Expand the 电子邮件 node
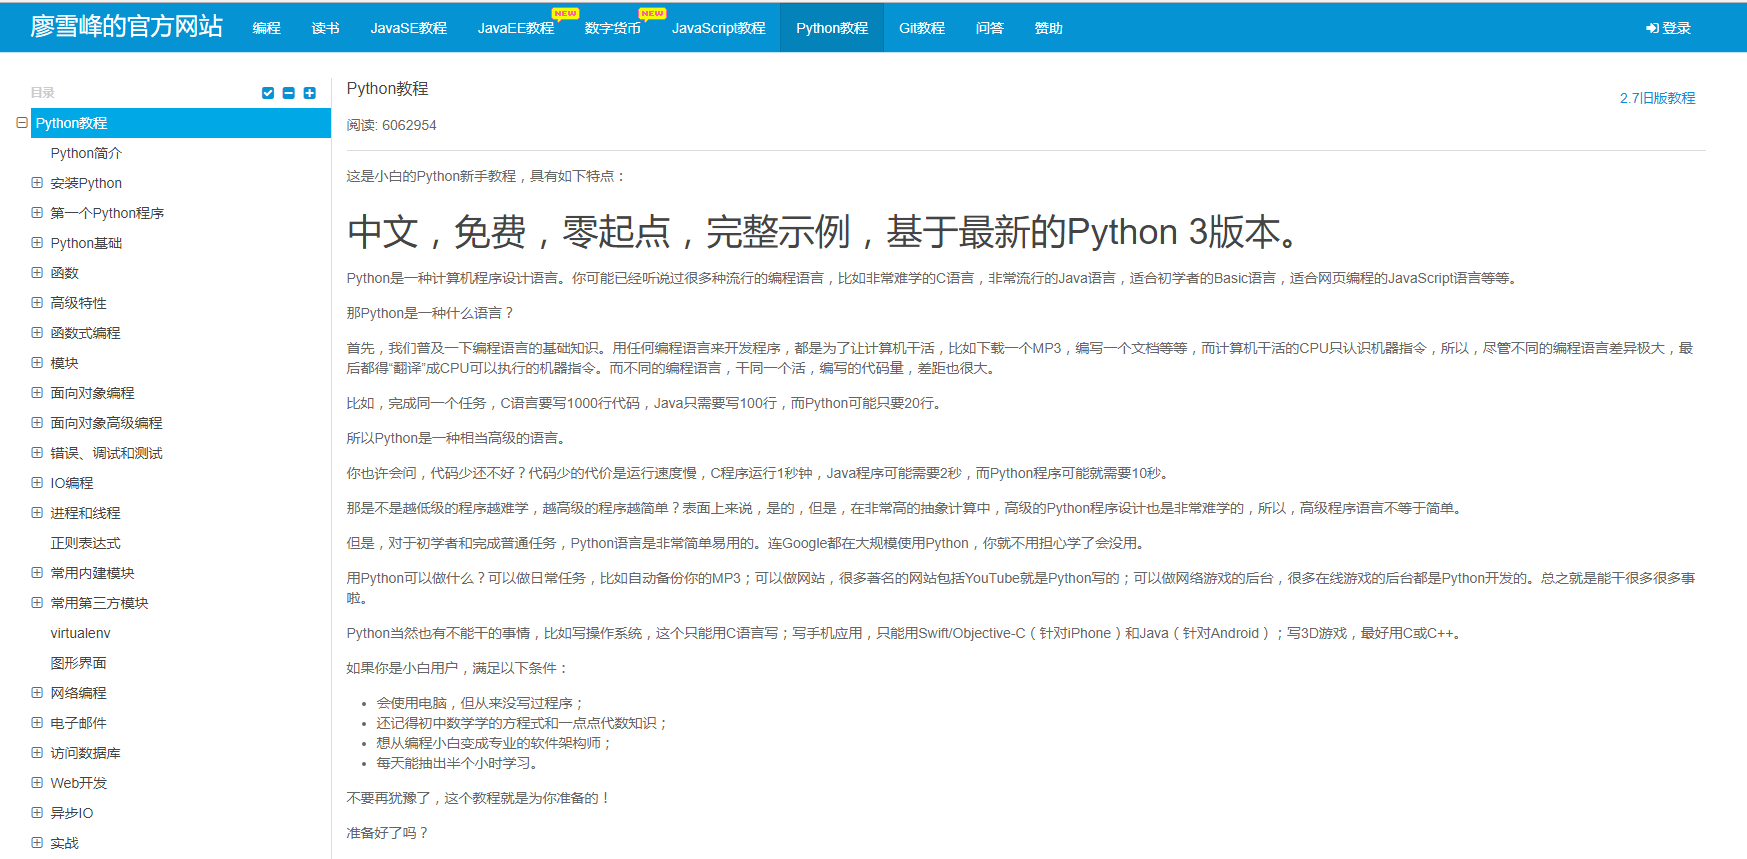 37,723
